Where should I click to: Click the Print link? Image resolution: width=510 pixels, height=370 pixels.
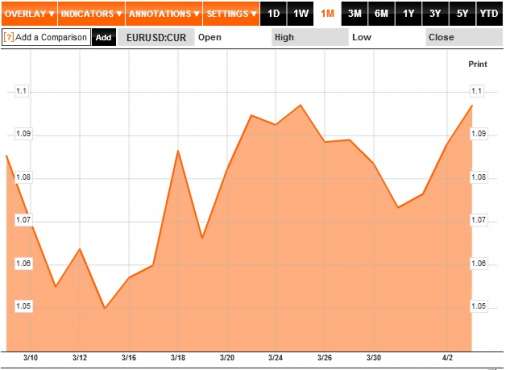[x=478, y=64]
